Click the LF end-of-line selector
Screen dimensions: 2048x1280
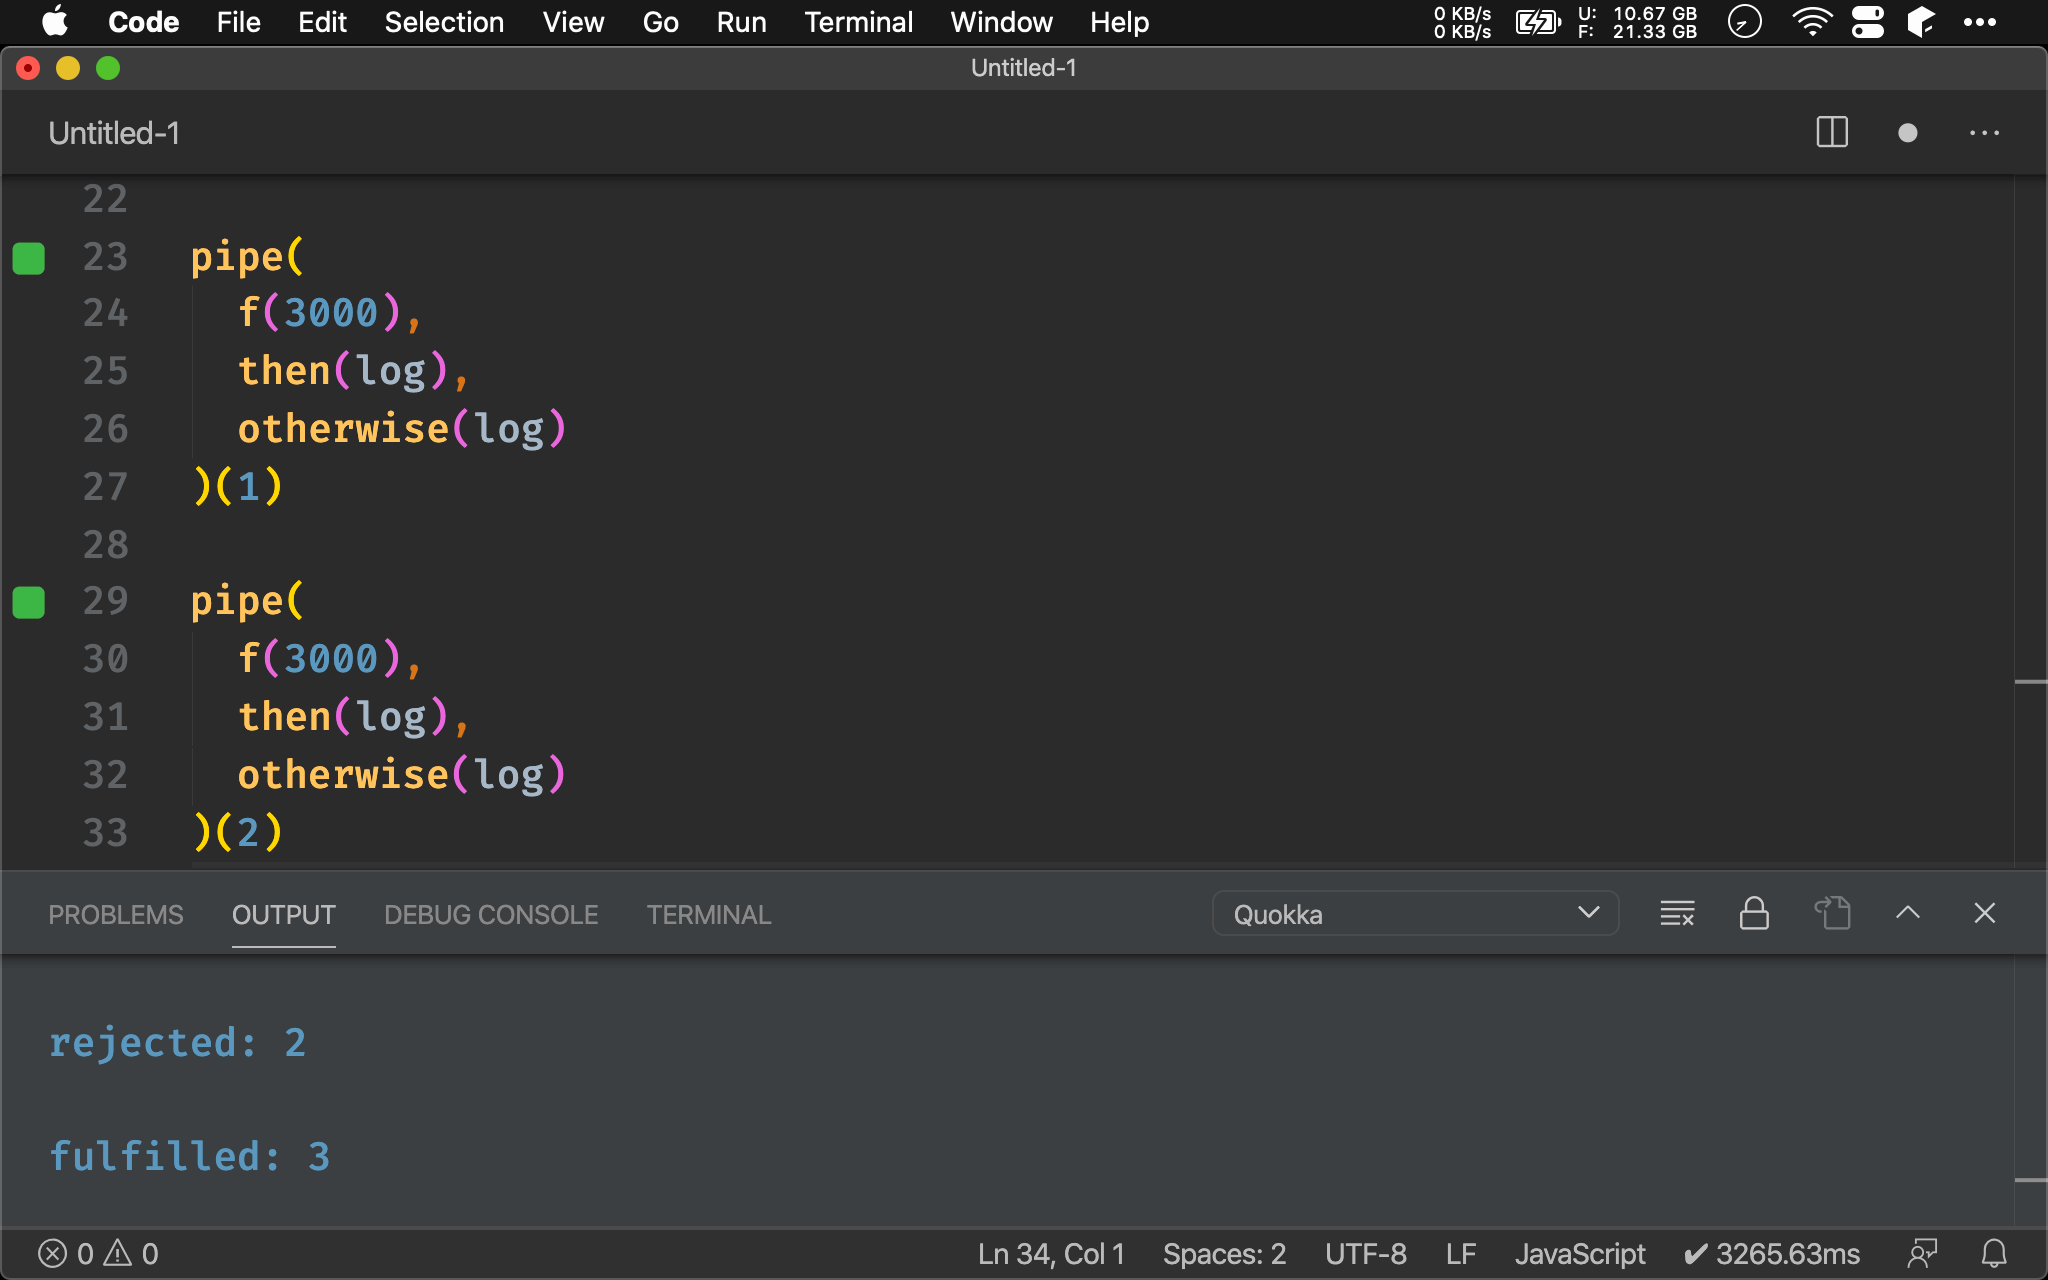pyautogui.click(x=1461, y=1254)
